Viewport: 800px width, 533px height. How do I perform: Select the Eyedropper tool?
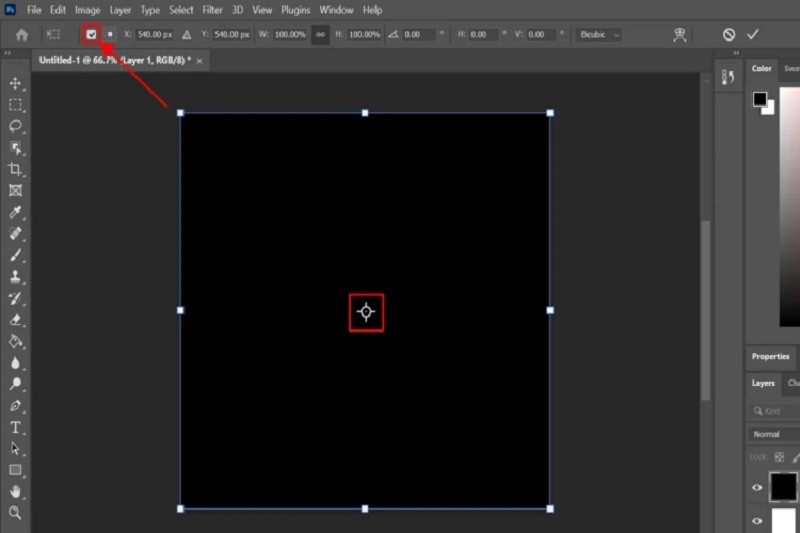coord(16,212)
